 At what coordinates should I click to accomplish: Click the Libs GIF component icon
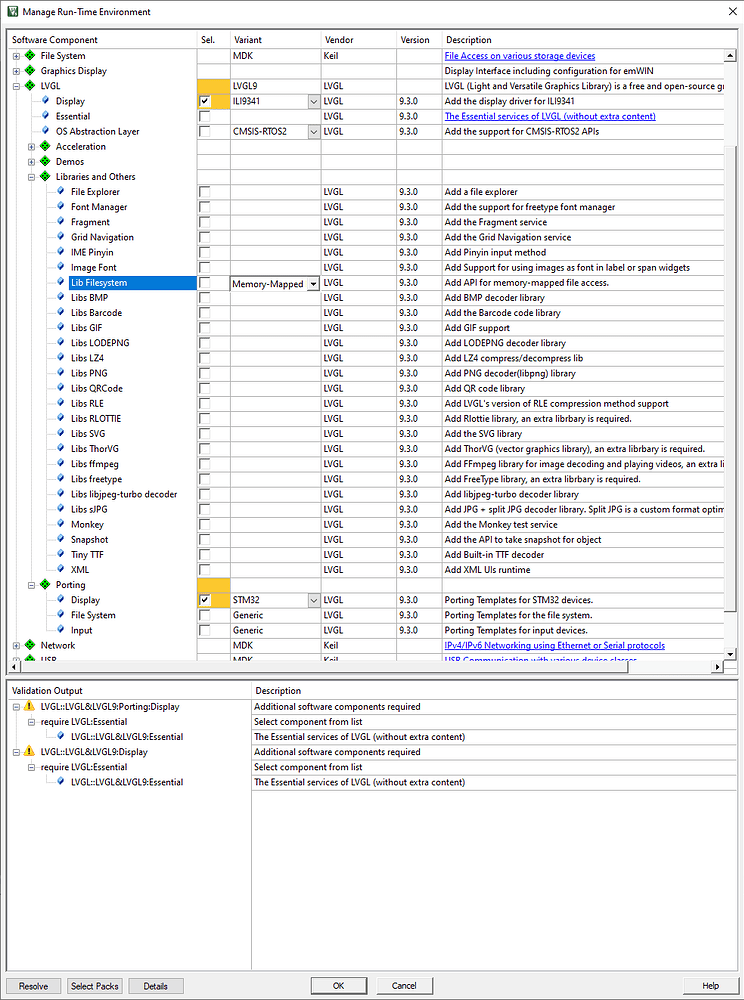coord(61,328)
